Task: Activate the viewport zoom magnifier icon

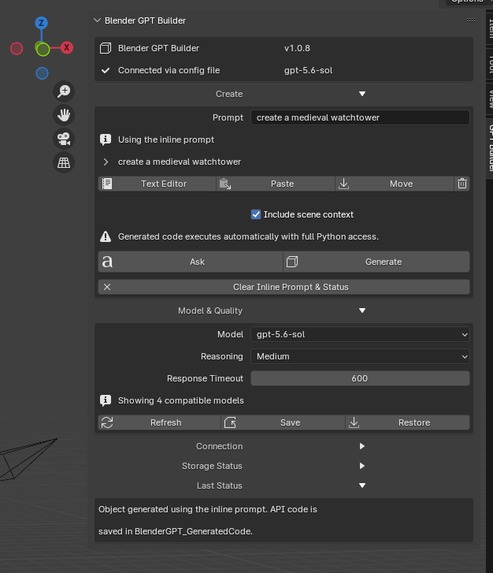Action: 64,91
